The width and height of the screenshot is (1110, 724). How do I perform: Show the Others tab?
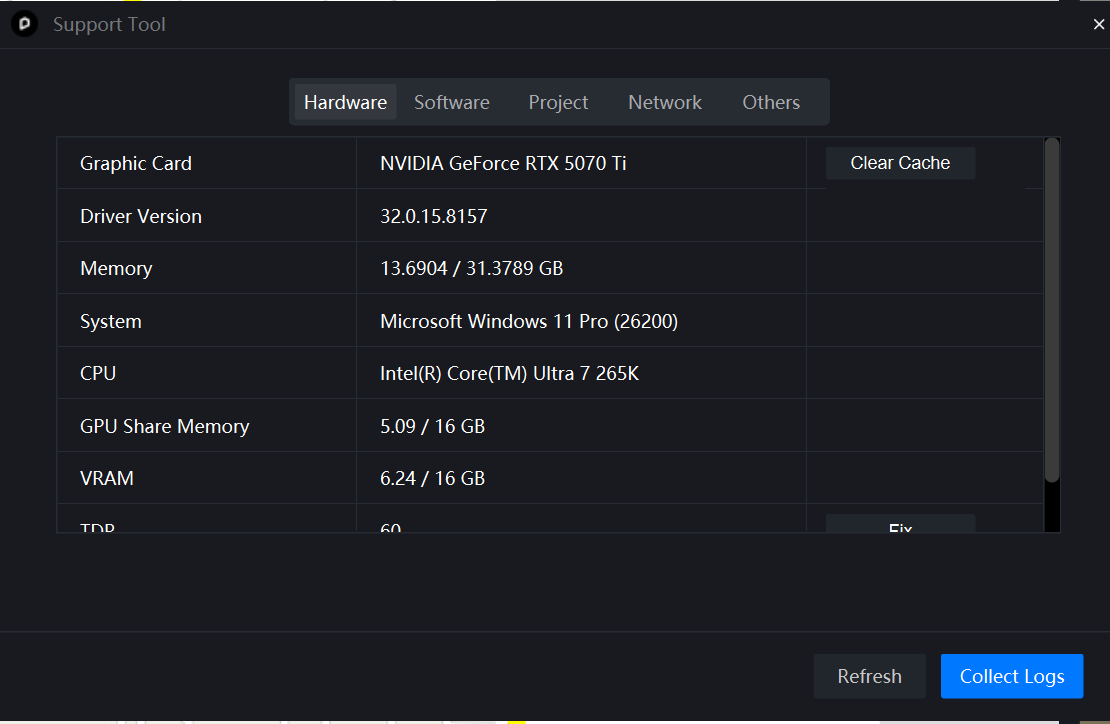[771, 102]
